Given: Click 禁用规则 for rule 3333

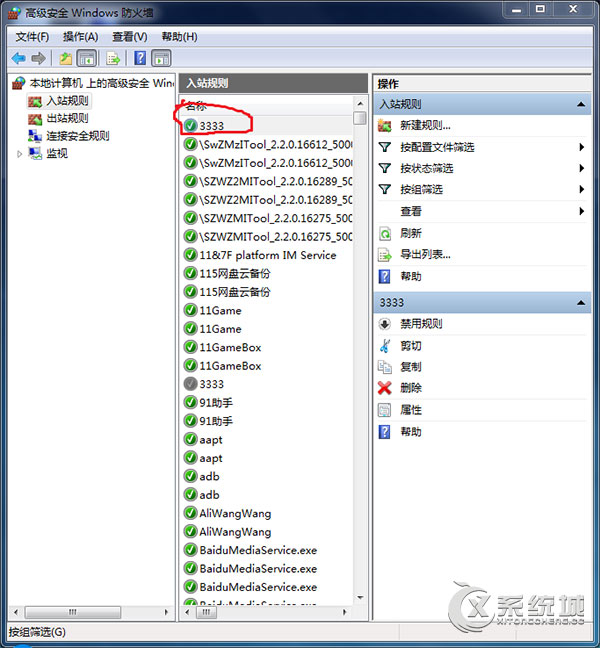Looking at the screenshot, I should [x=421, y=324].
